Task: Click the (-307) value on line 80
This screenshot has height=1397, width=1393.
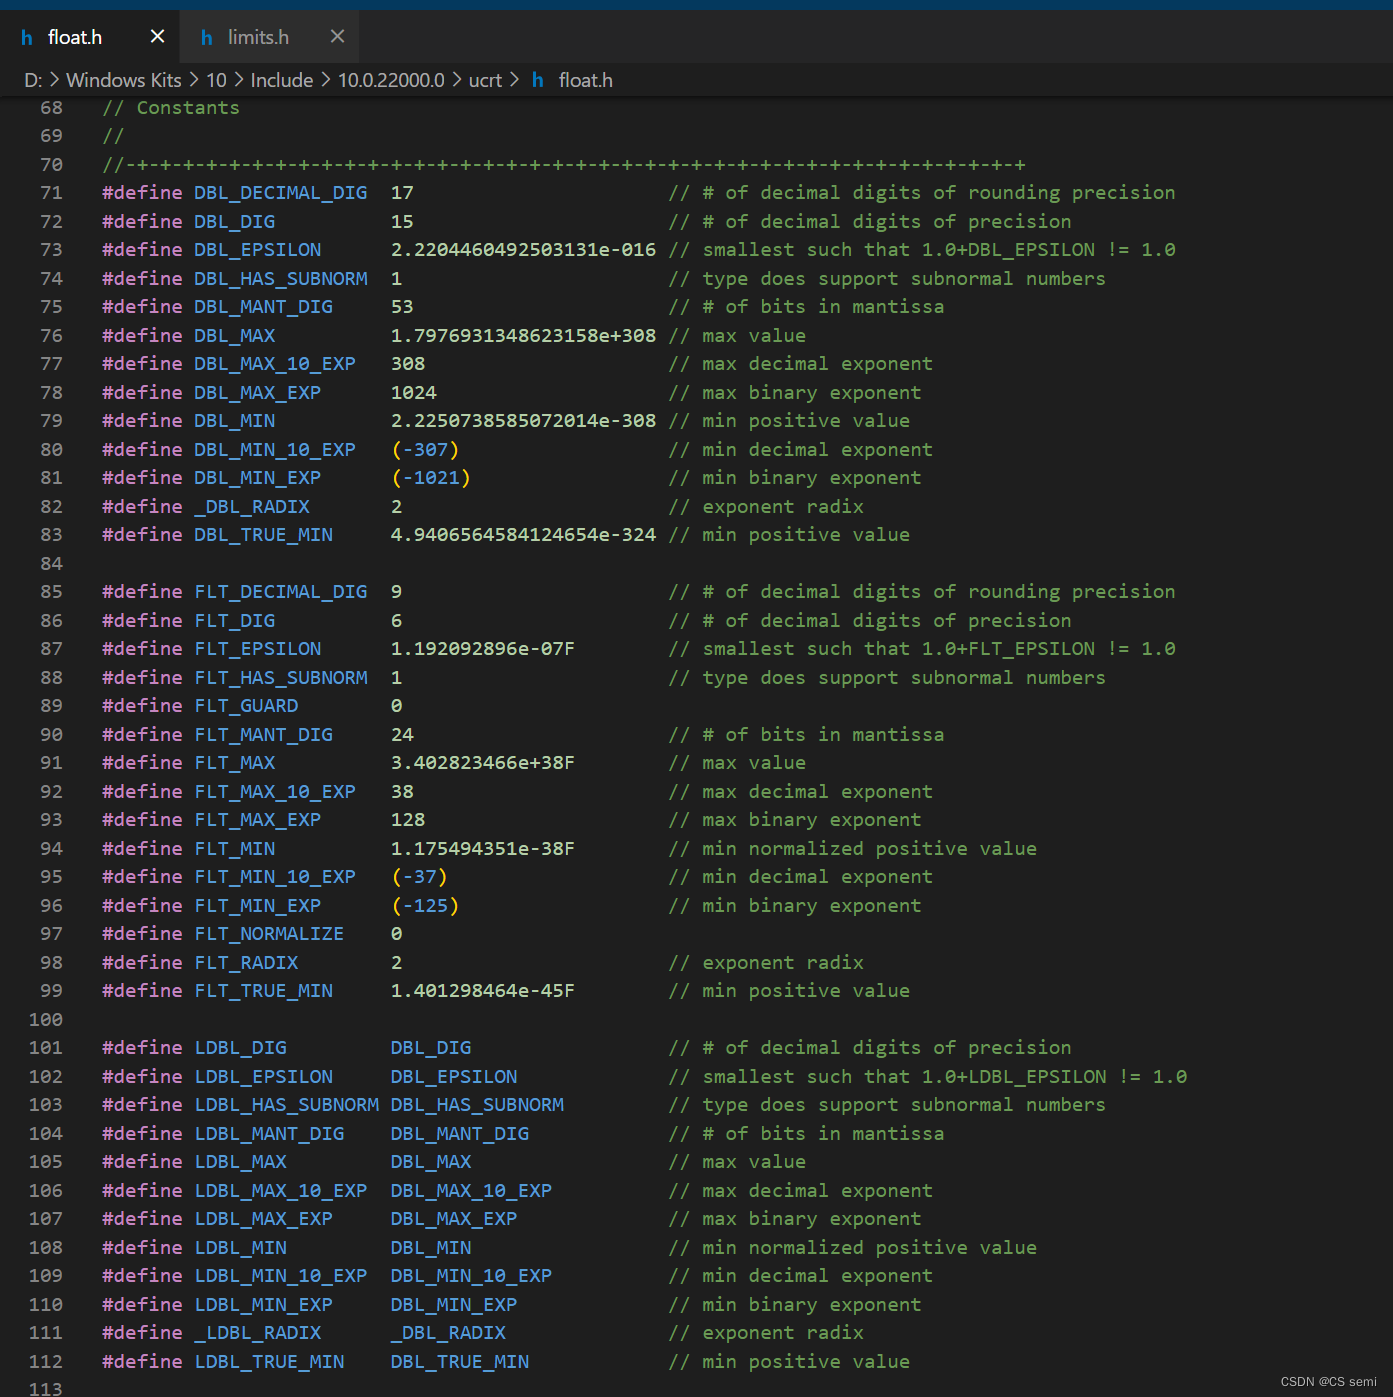Action: (x=425, y=450)
